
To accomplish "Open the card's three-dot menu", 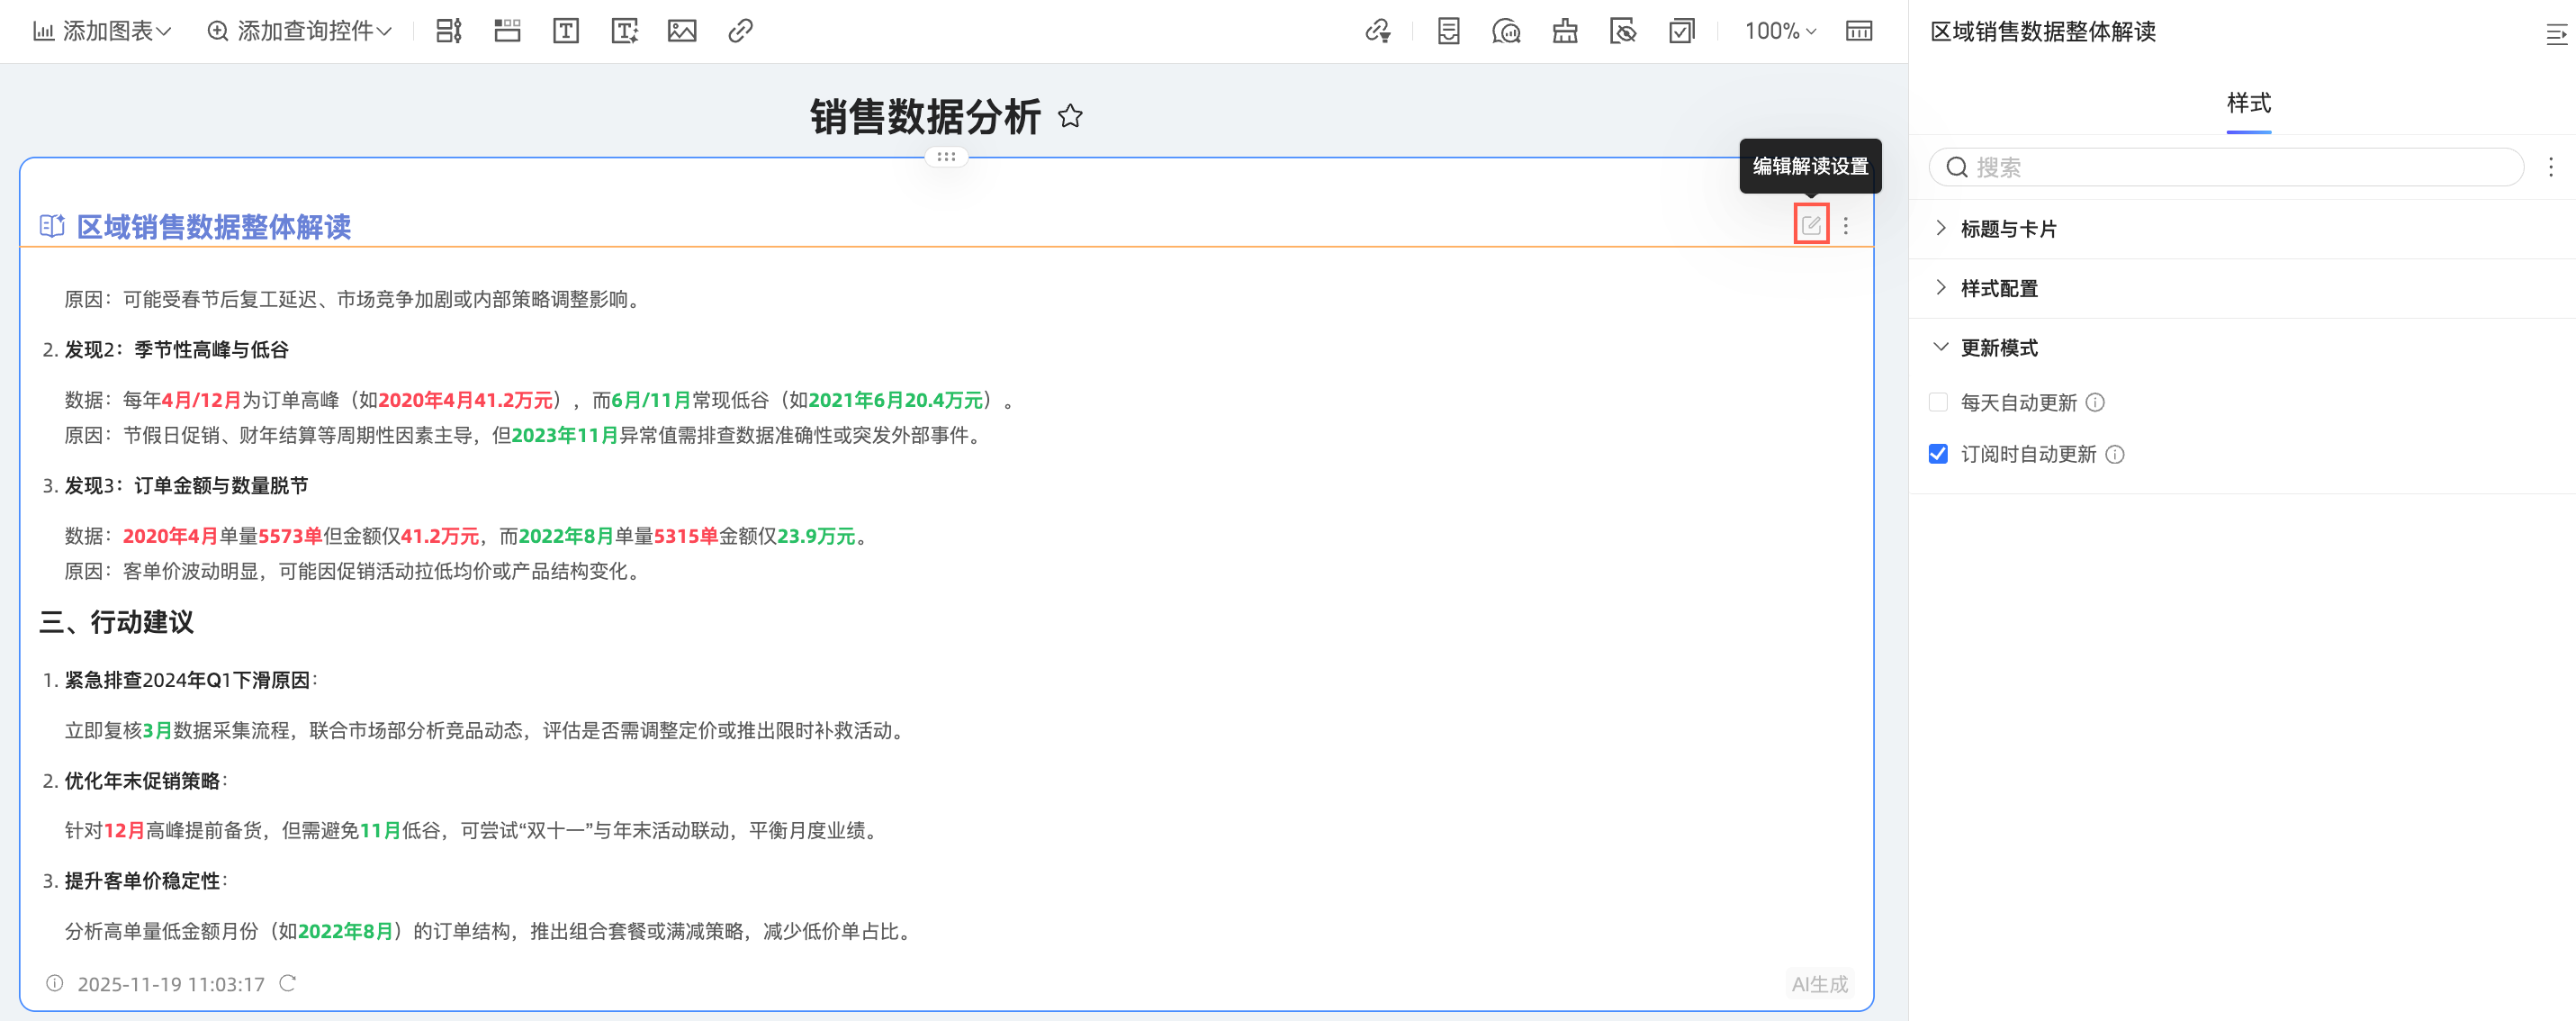I will click(1845, 224).
